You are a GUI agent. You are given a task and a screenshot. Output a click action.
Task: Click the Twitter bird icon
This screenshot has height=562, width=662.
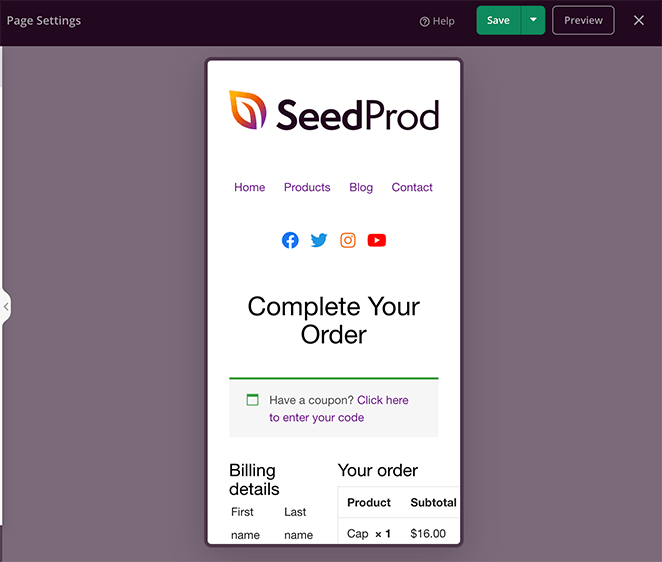[319, 240]
